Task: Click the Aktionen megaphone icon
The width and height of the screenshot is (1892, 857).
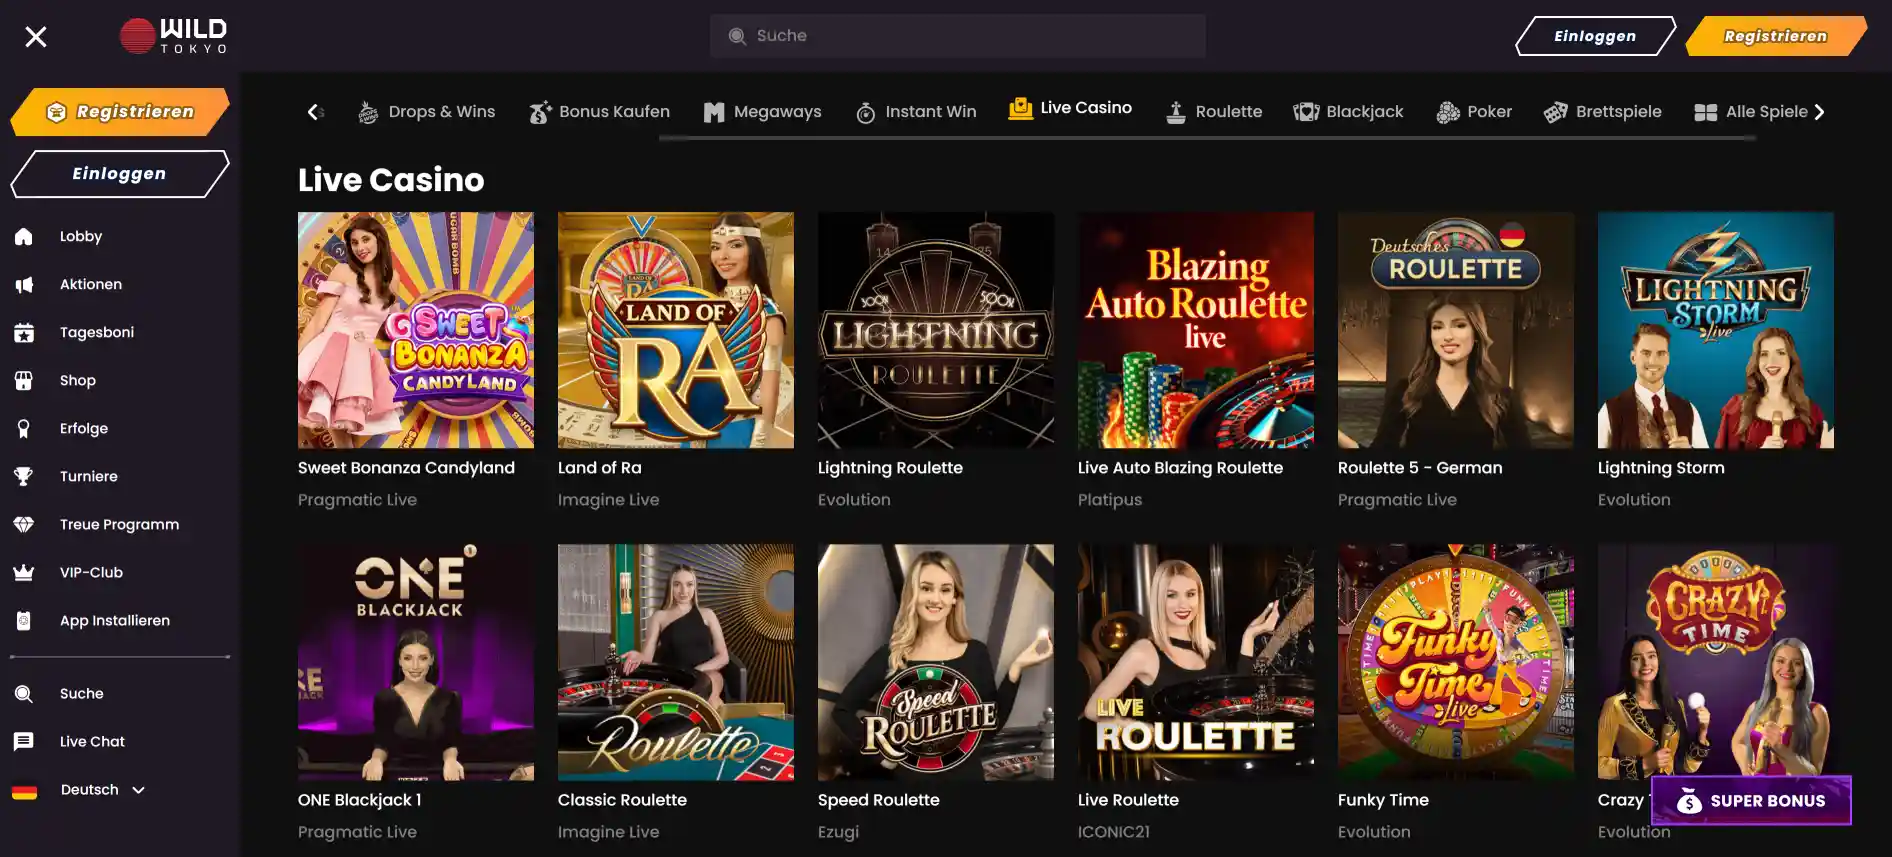Action: [x=24, y=285]
